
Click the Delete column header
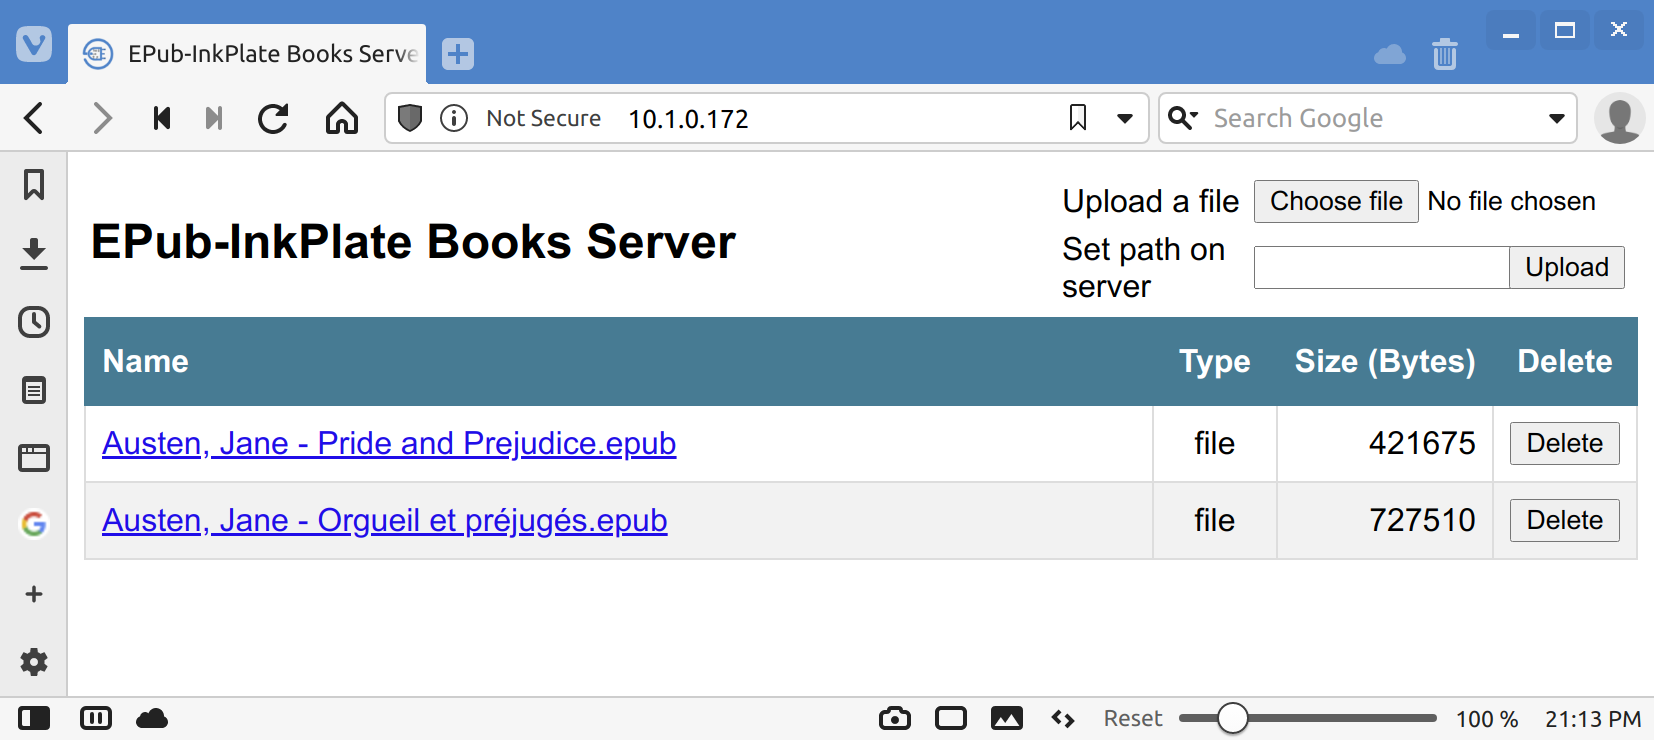tap(1565, 361)
